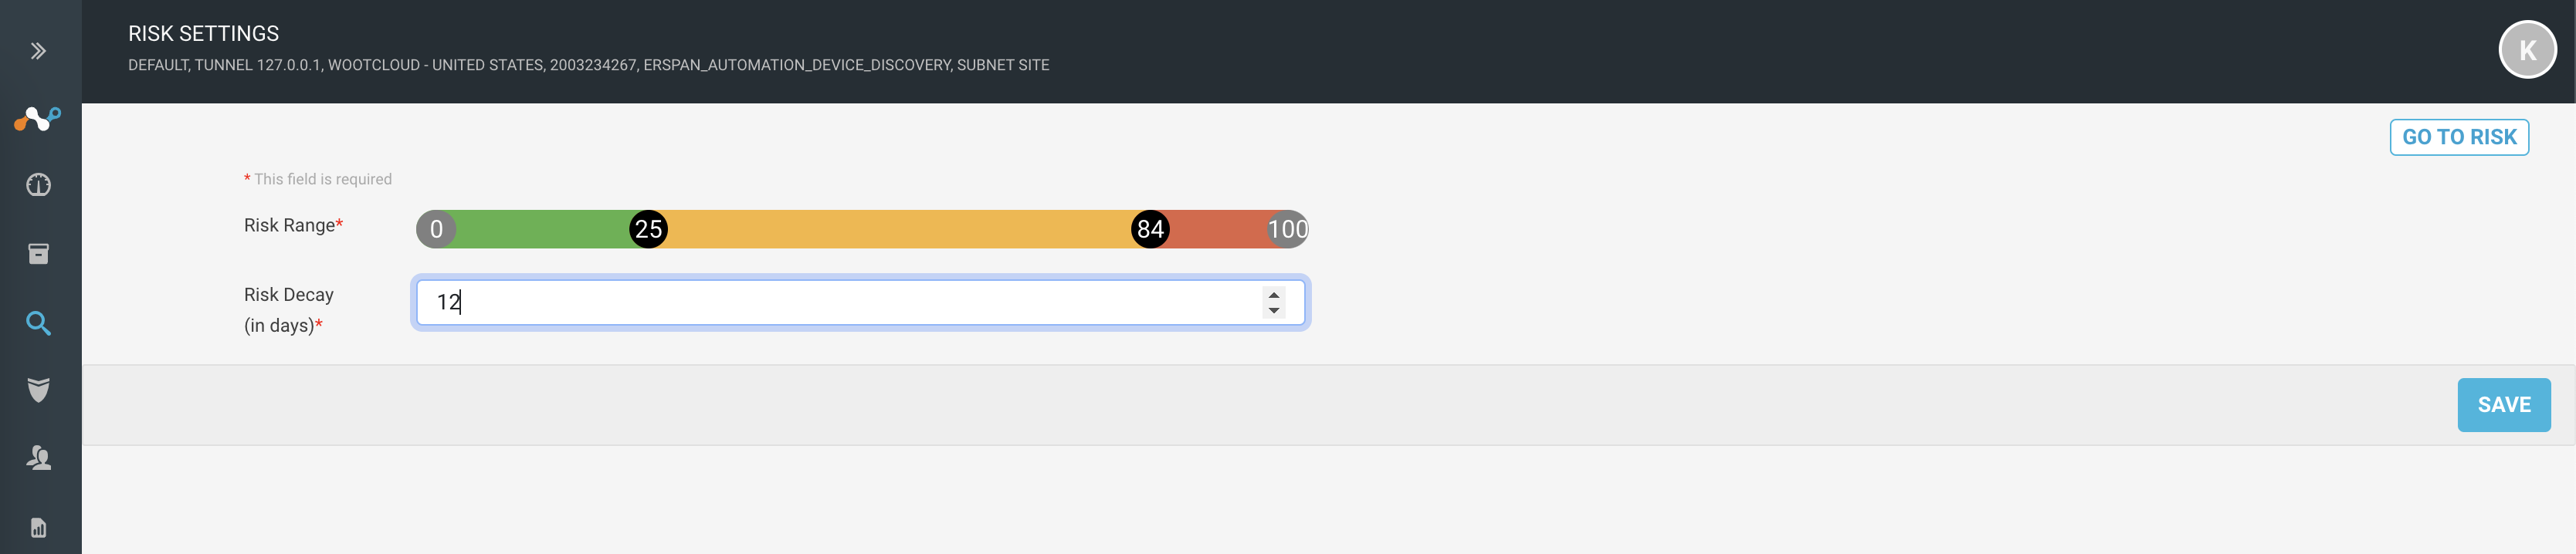The width and height of the screenshot is (2576, 554).
Task: Click the GO TO RISK button
Action: point(2459,137)
